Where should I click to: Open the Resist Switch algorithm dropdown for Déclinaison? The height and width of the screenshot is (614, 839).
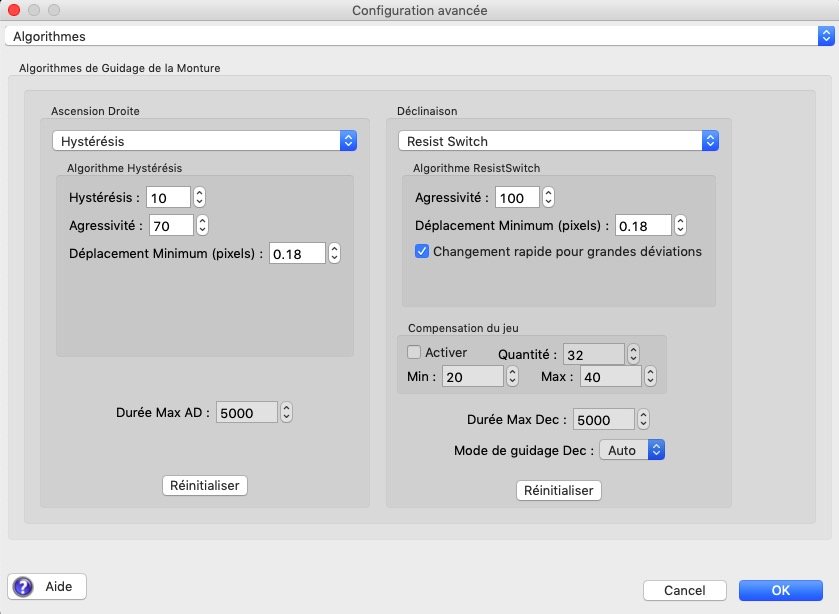tap(558, 141)
